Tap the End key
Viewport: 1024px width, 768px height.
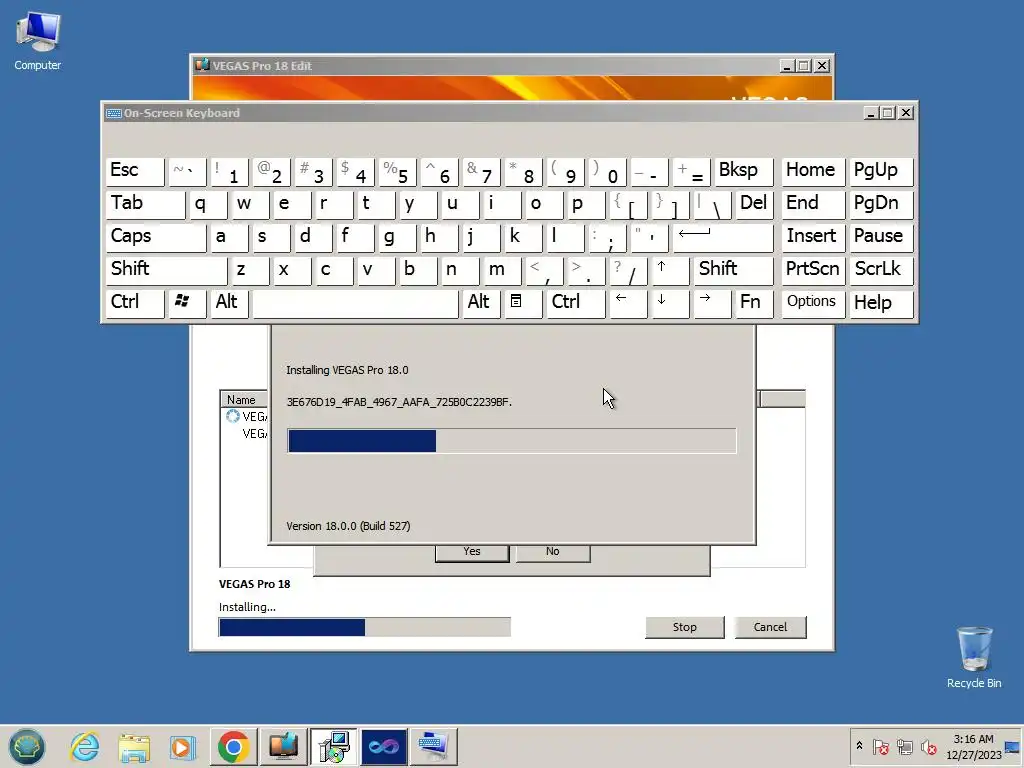(813, 204)
